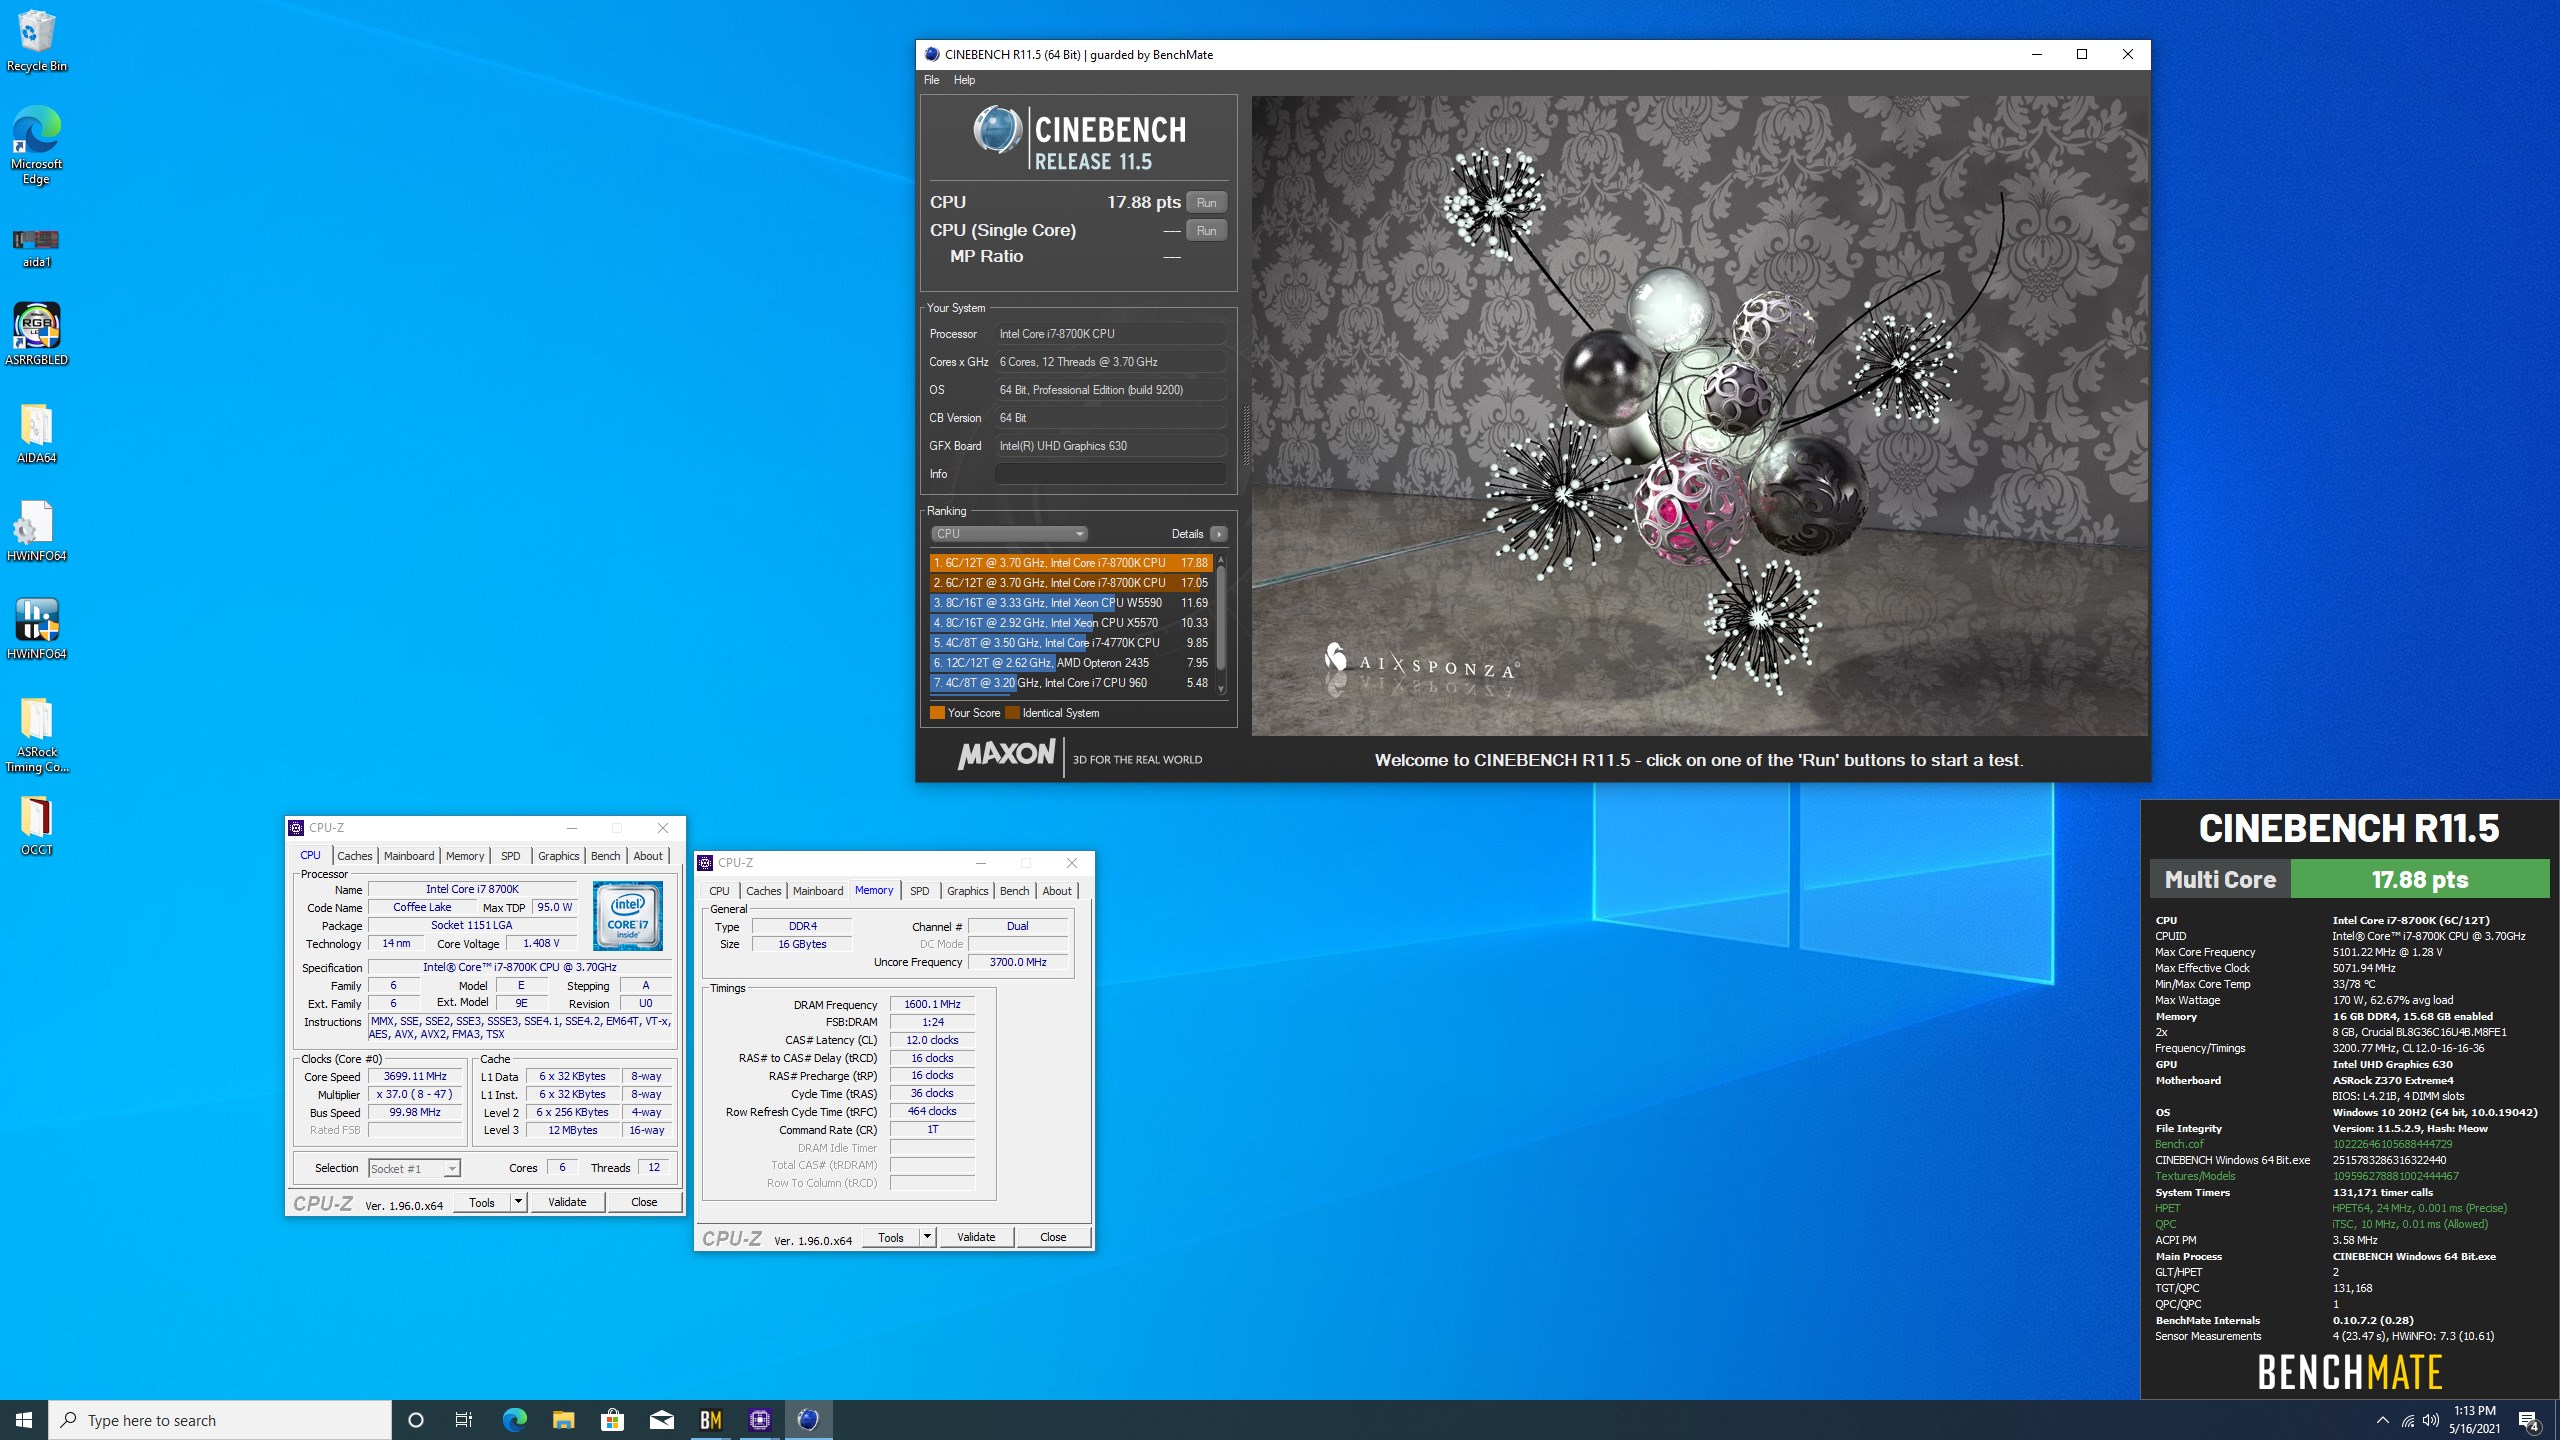Click the rendered scene preview image
Image resolution: width=2560 pixels, height=1440 pixels.
click(x=1699, y=416)
